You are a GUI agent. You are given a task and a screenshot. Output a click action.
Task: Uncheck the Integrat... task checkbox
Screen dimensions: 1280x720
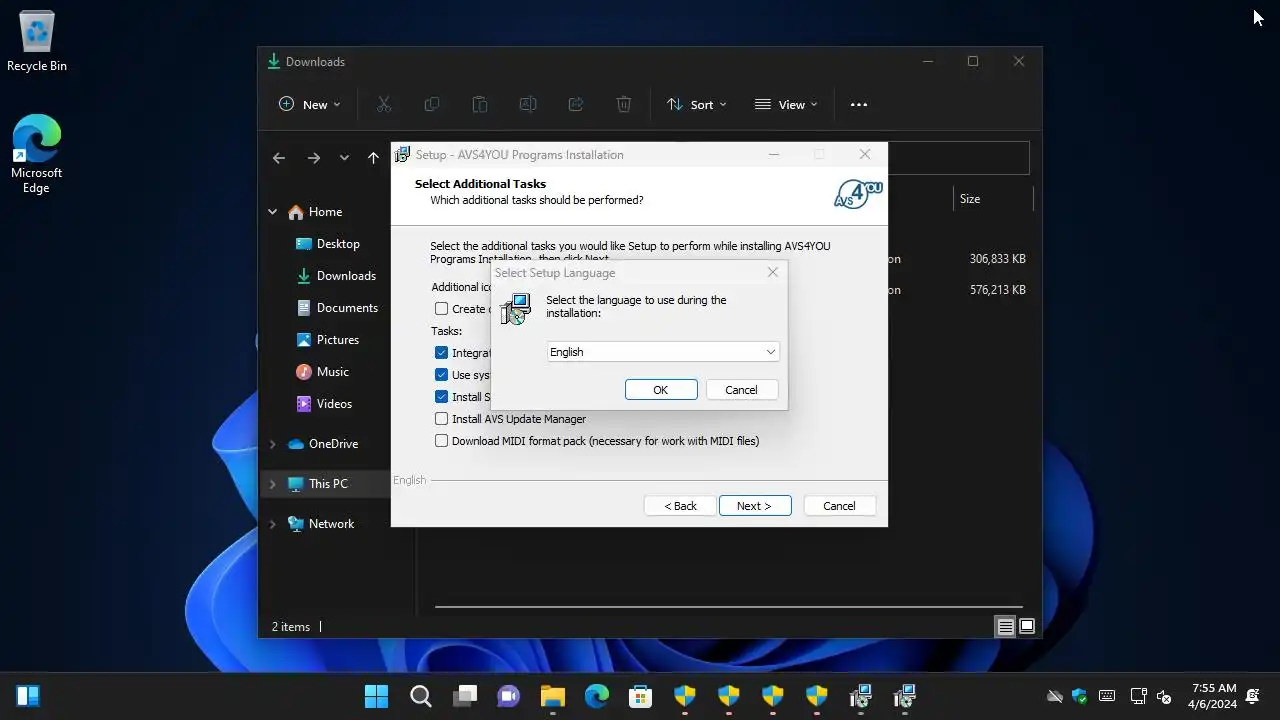pos(441,353)
